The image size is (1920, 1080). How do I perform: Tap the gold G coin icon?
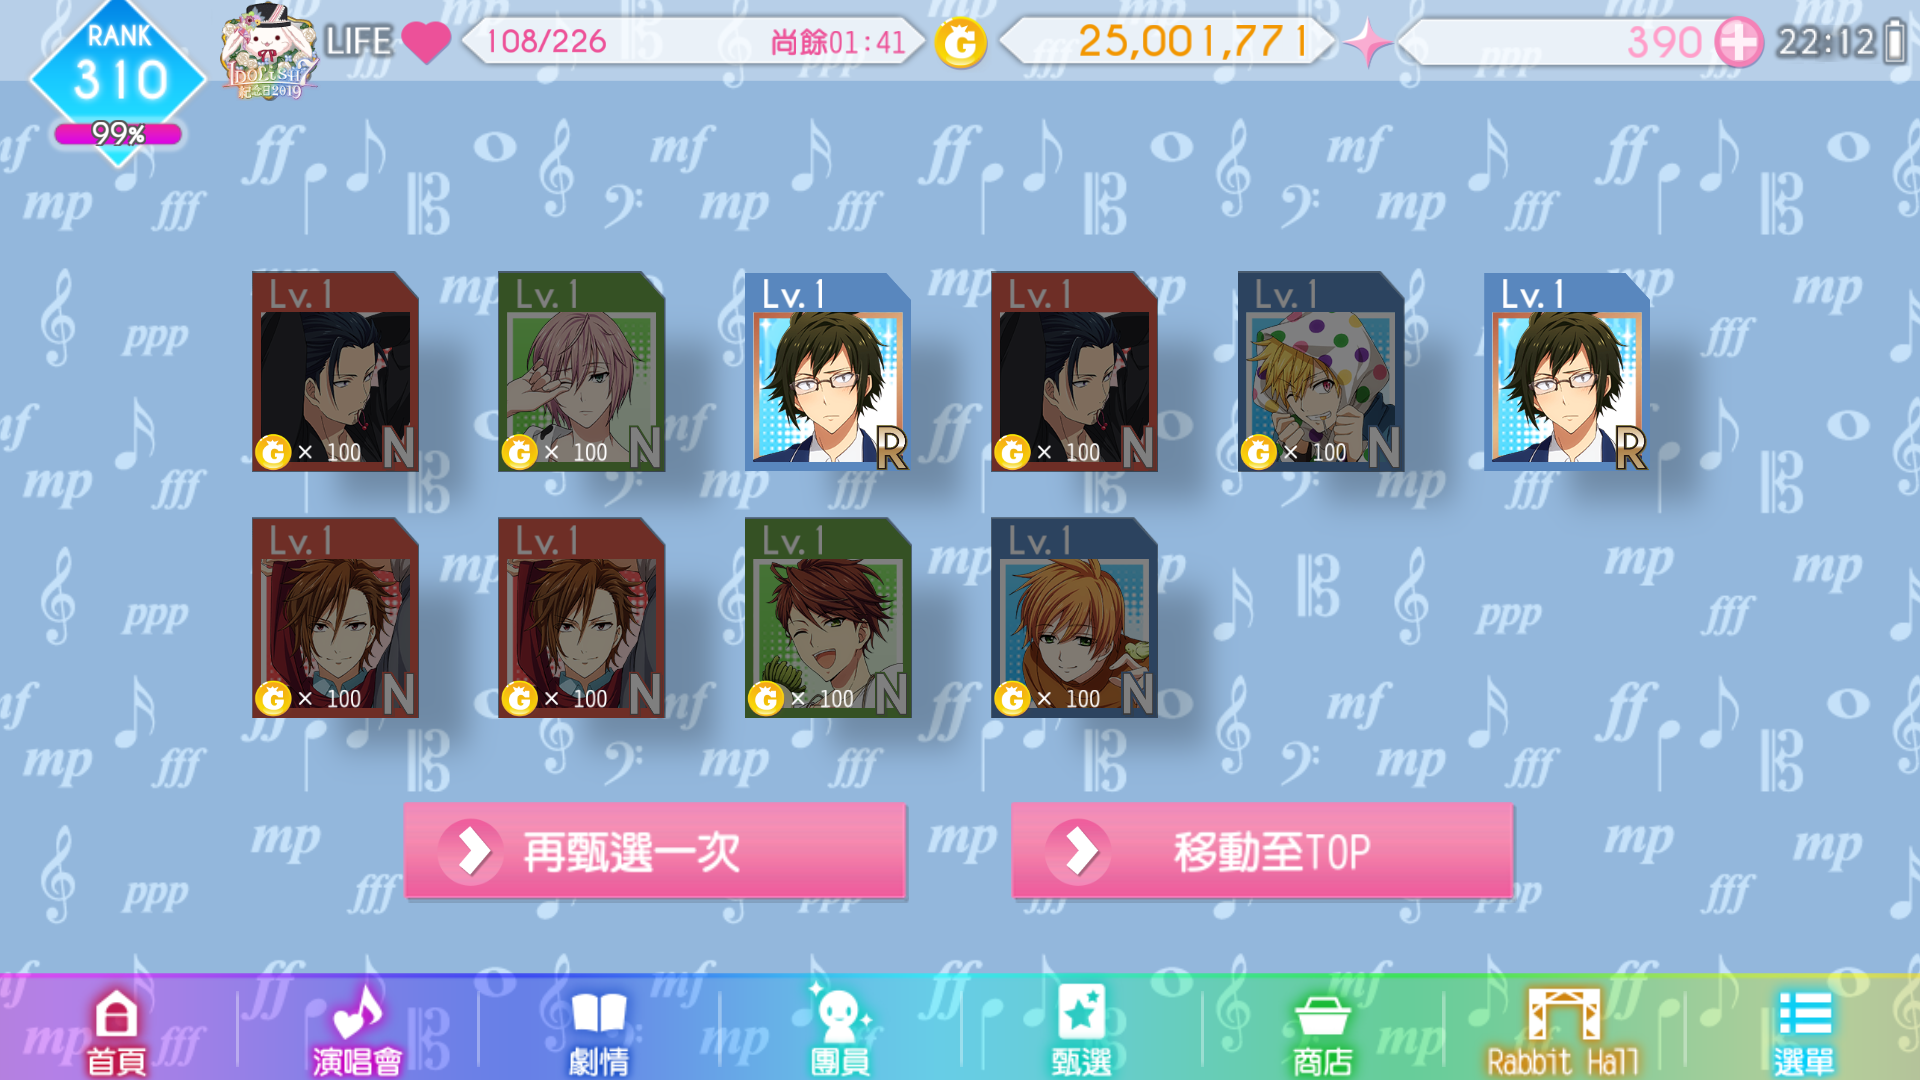pos(960,43)
